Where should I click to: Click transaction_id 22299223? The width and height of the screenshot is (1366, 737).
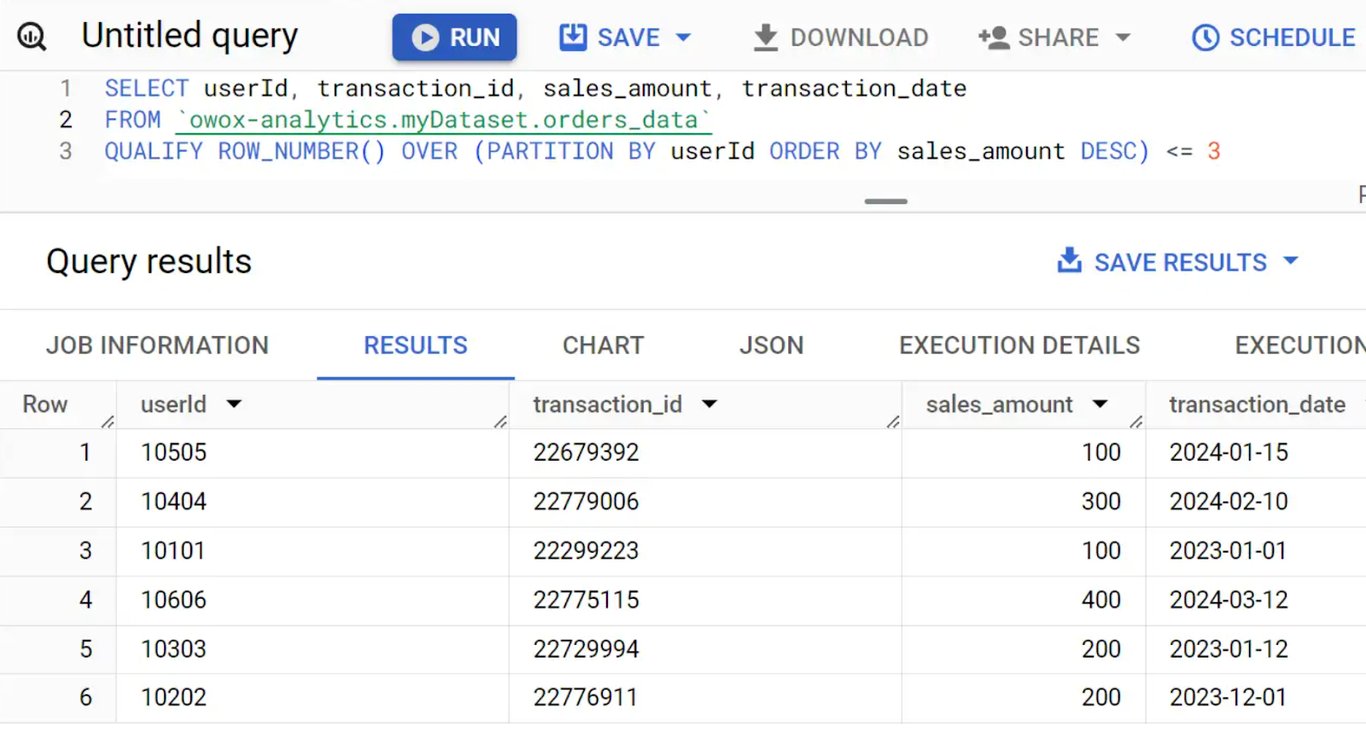point(586,551)
